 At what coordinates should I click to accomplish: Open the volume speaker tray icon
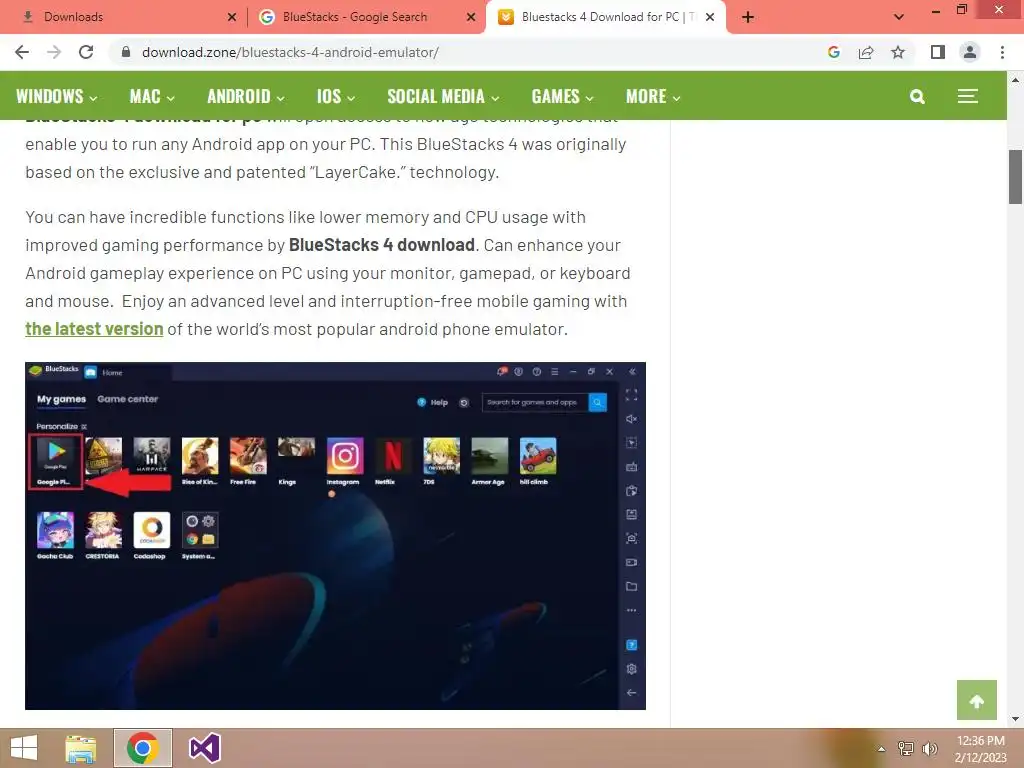[x=930, y=749]
